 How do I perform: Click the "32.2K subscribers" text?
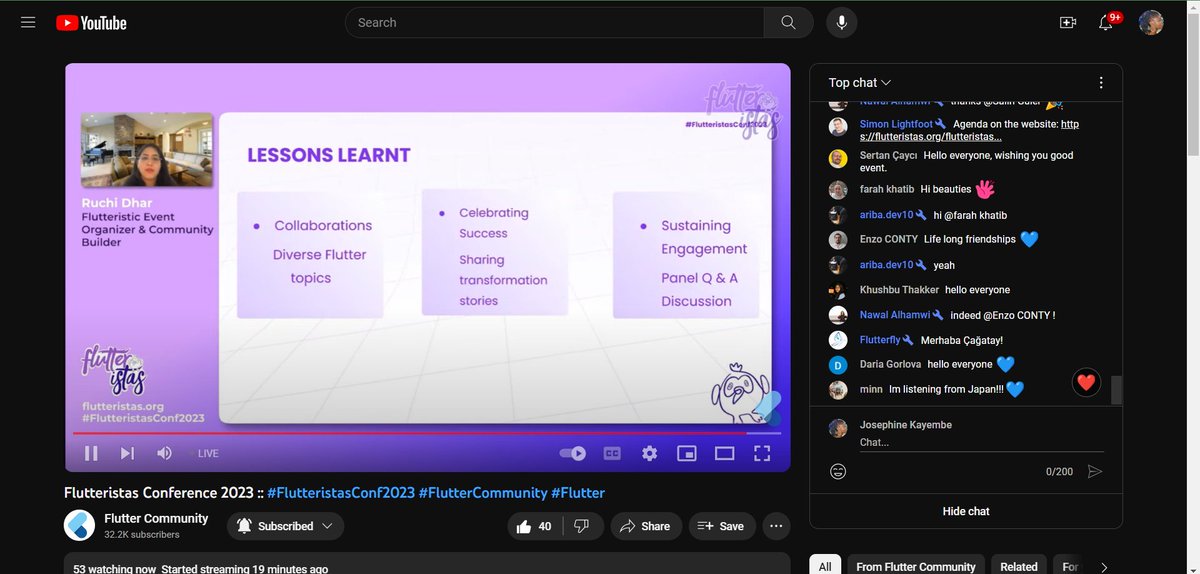point(141,535)
